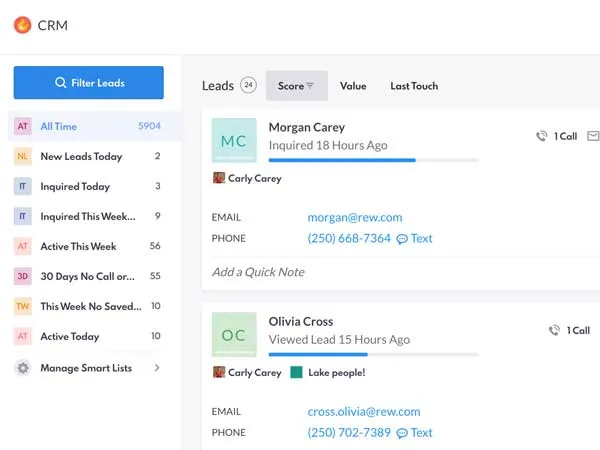The height and width of the screenshot is (450, 600).
Task: Sort leads by Last Touch
Action: click(414, 86)
